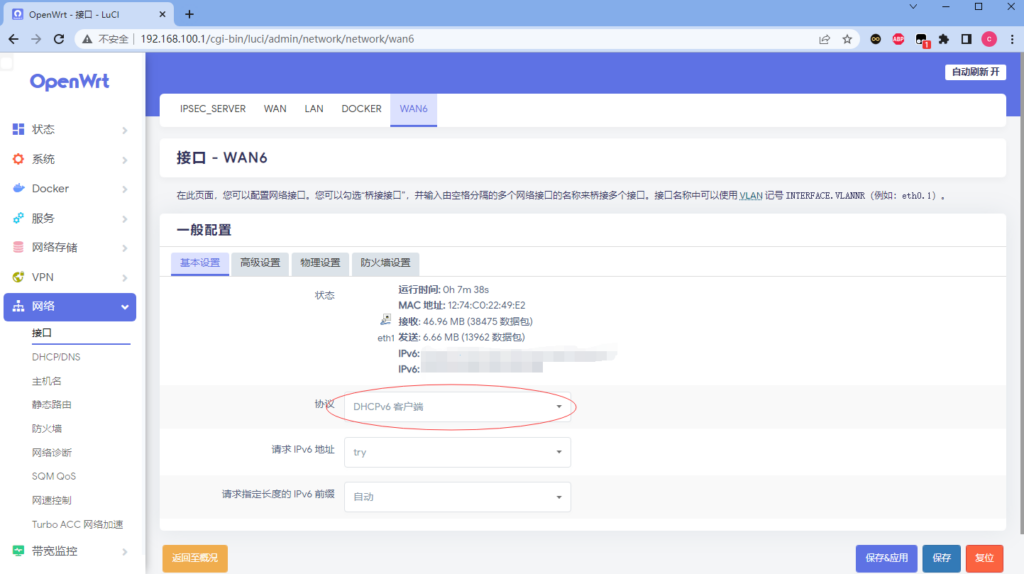Click the 服务 sidebar icon
The width and height of the screenshot is (1024, 574).
18,218
